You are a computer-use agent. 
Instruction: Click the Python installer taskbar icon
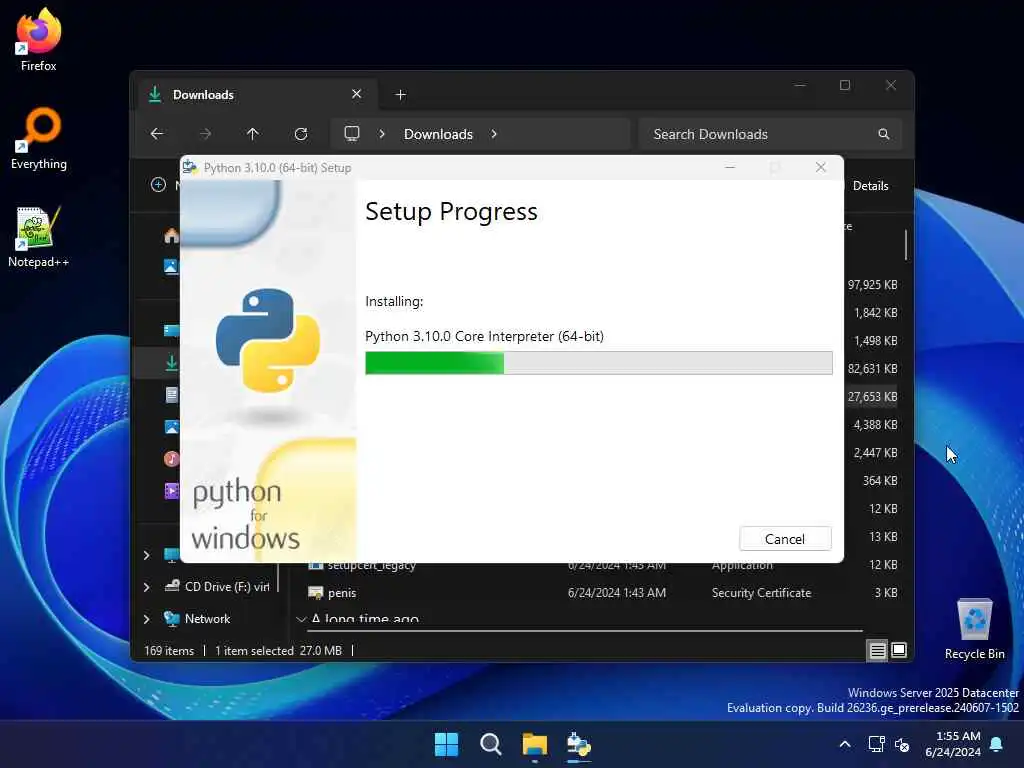tap(579, 744)
